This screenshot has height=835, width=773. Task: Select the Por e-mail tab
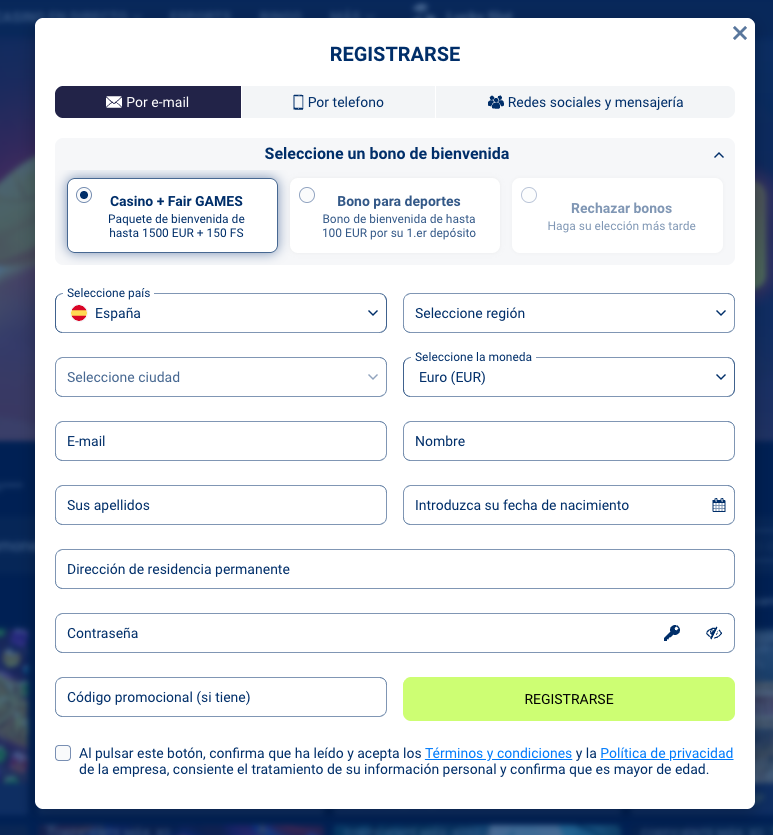[x=148, y=102]
